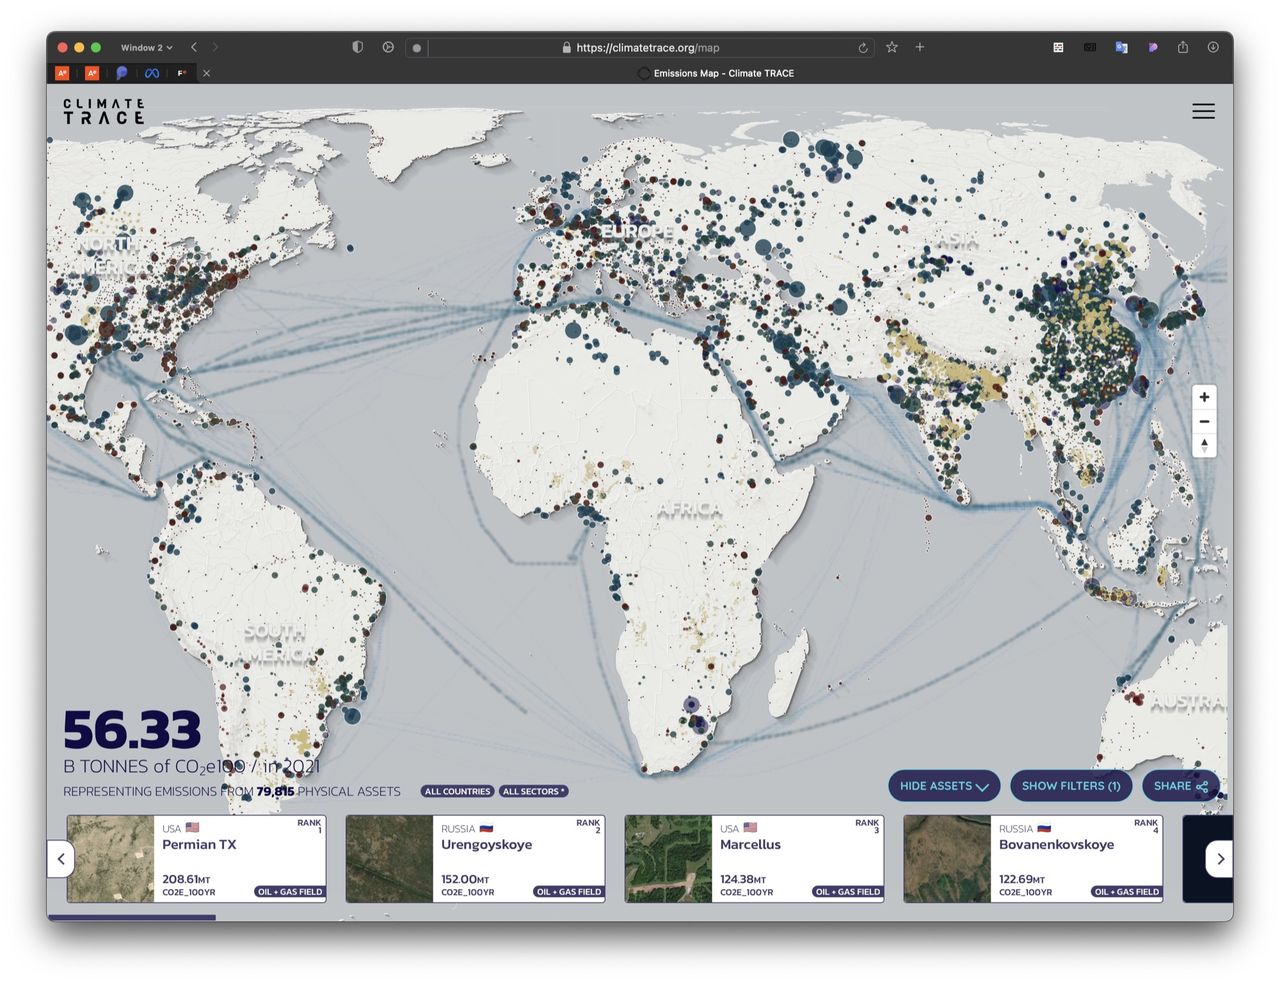Select the Permian TX asset card

pos(196,858)
